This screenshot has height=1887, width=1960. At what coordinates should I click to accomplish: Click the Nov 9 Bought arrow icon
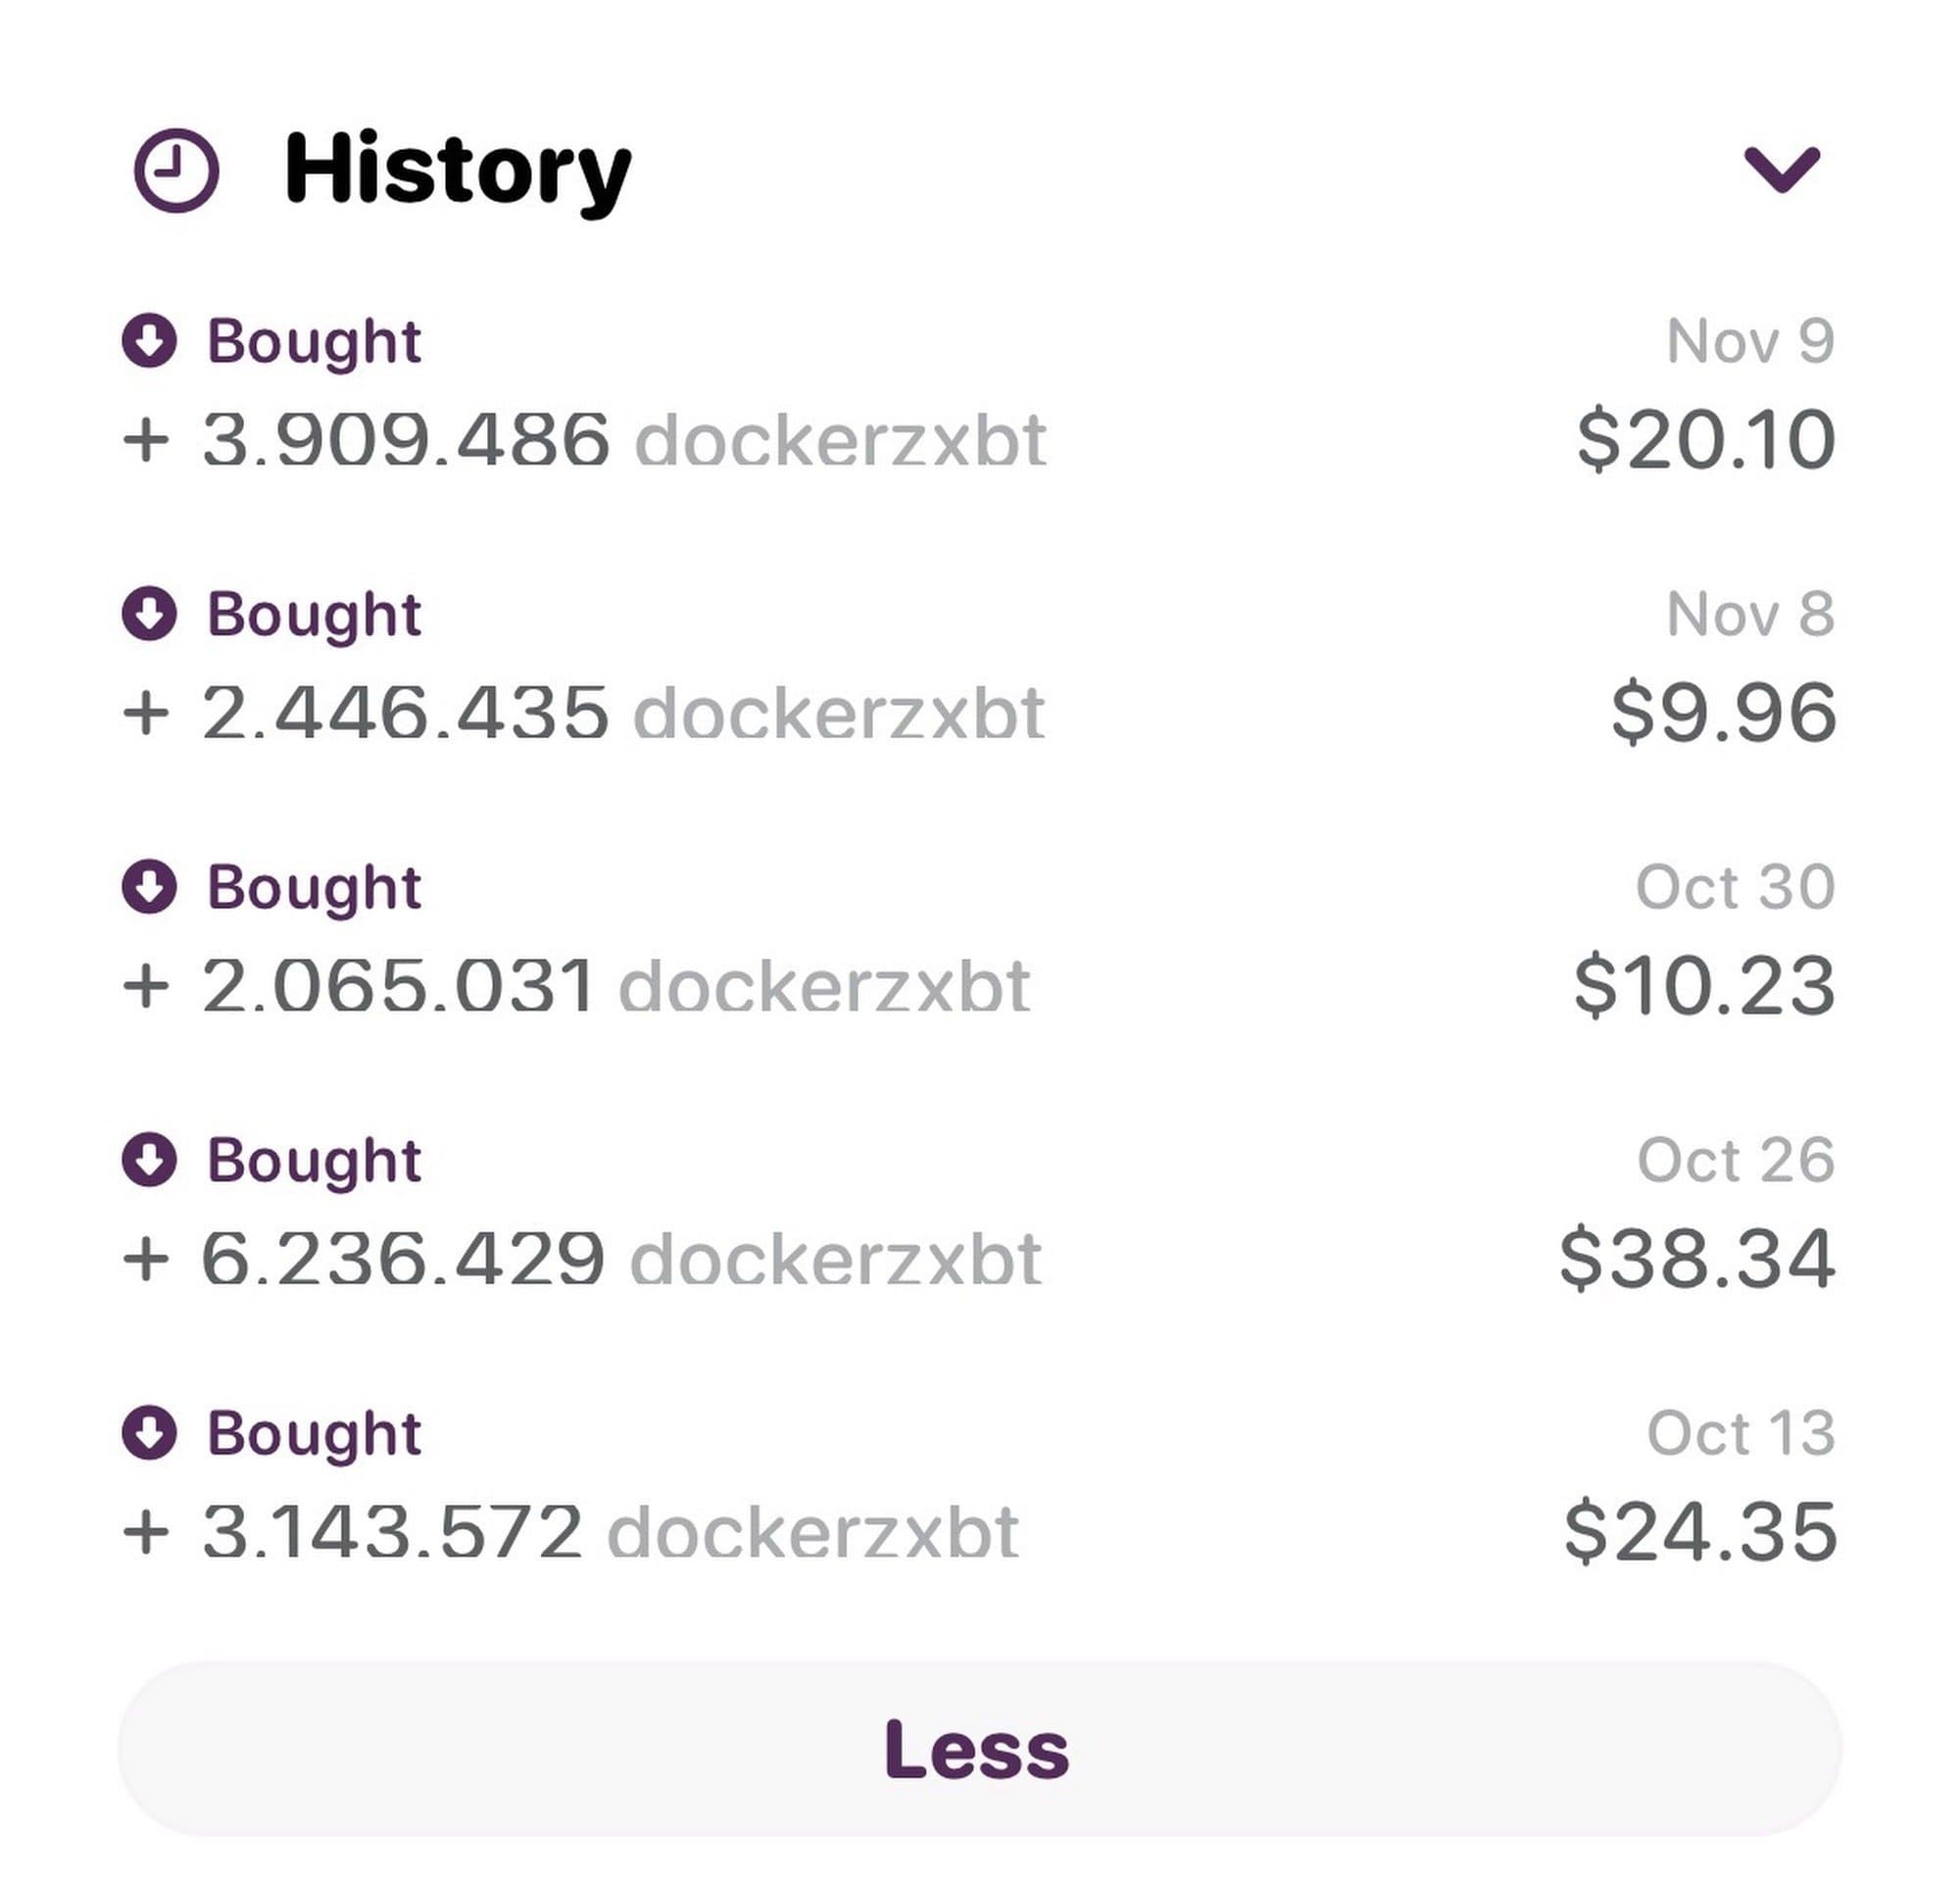pyautogui.click(x=150, y=341)
